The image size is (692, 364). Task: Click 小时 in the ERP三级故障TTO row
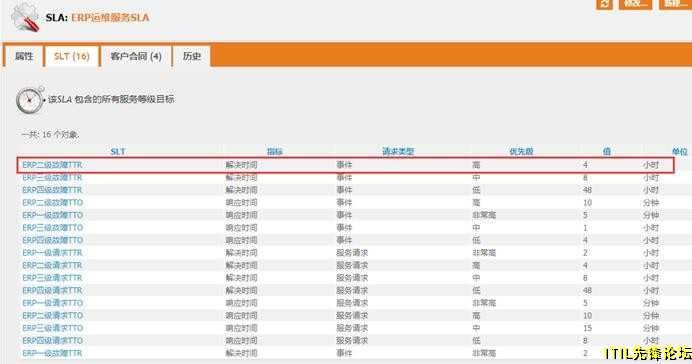(651, 228)
